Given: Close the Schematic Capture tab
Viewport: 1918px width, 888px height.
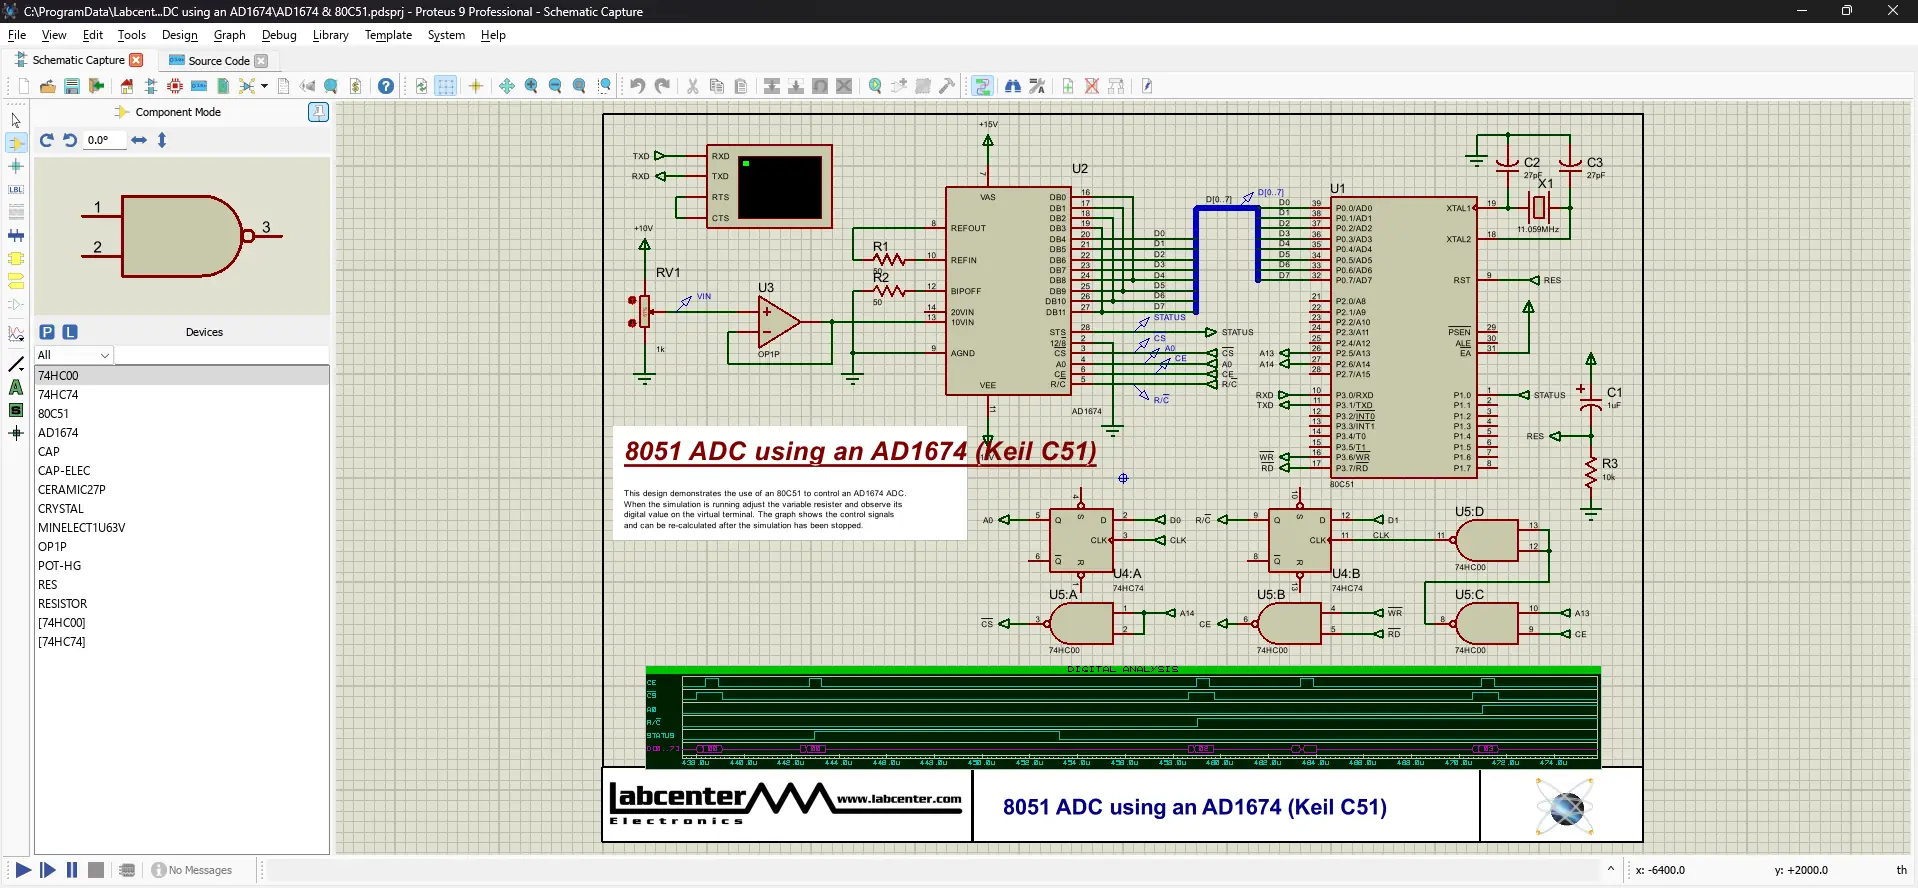Looking at the screenshot, I should 137,60.
